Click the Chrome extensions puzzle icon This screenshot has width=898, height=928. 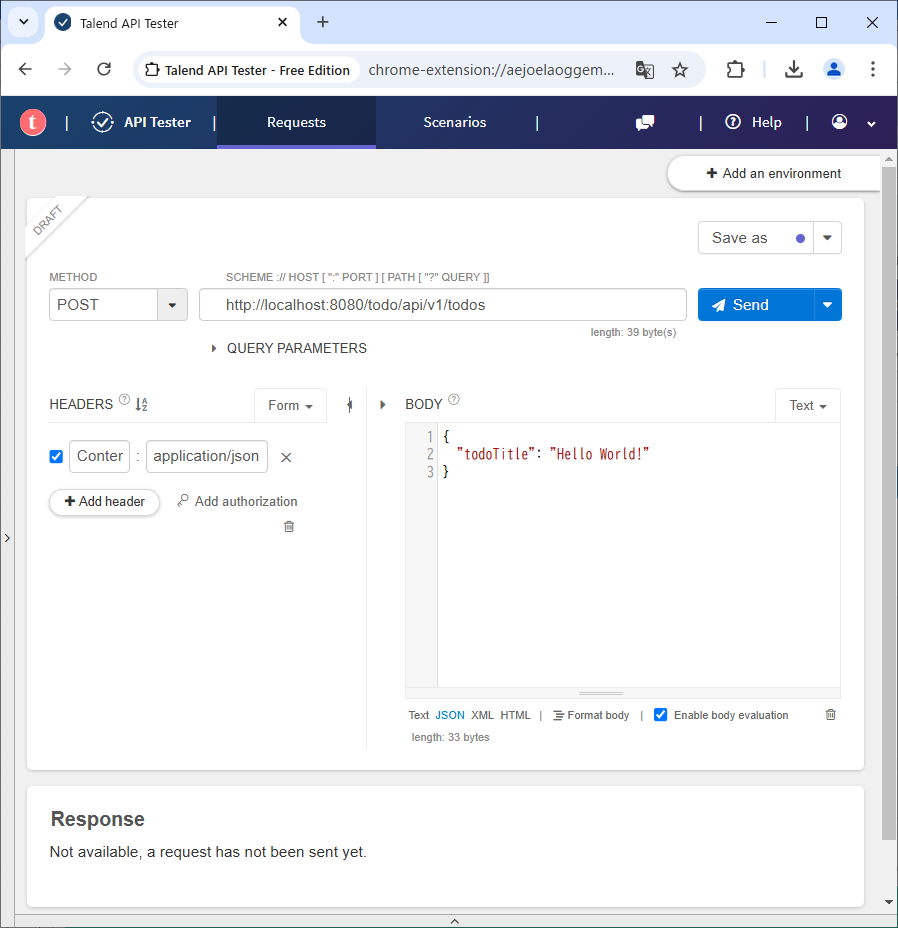735,70
